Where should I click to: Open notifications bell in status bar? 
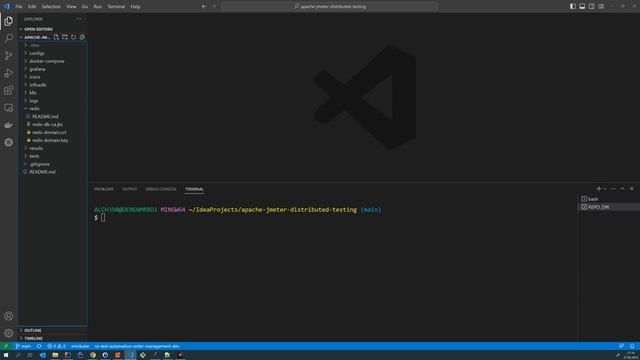coord(632,346)
